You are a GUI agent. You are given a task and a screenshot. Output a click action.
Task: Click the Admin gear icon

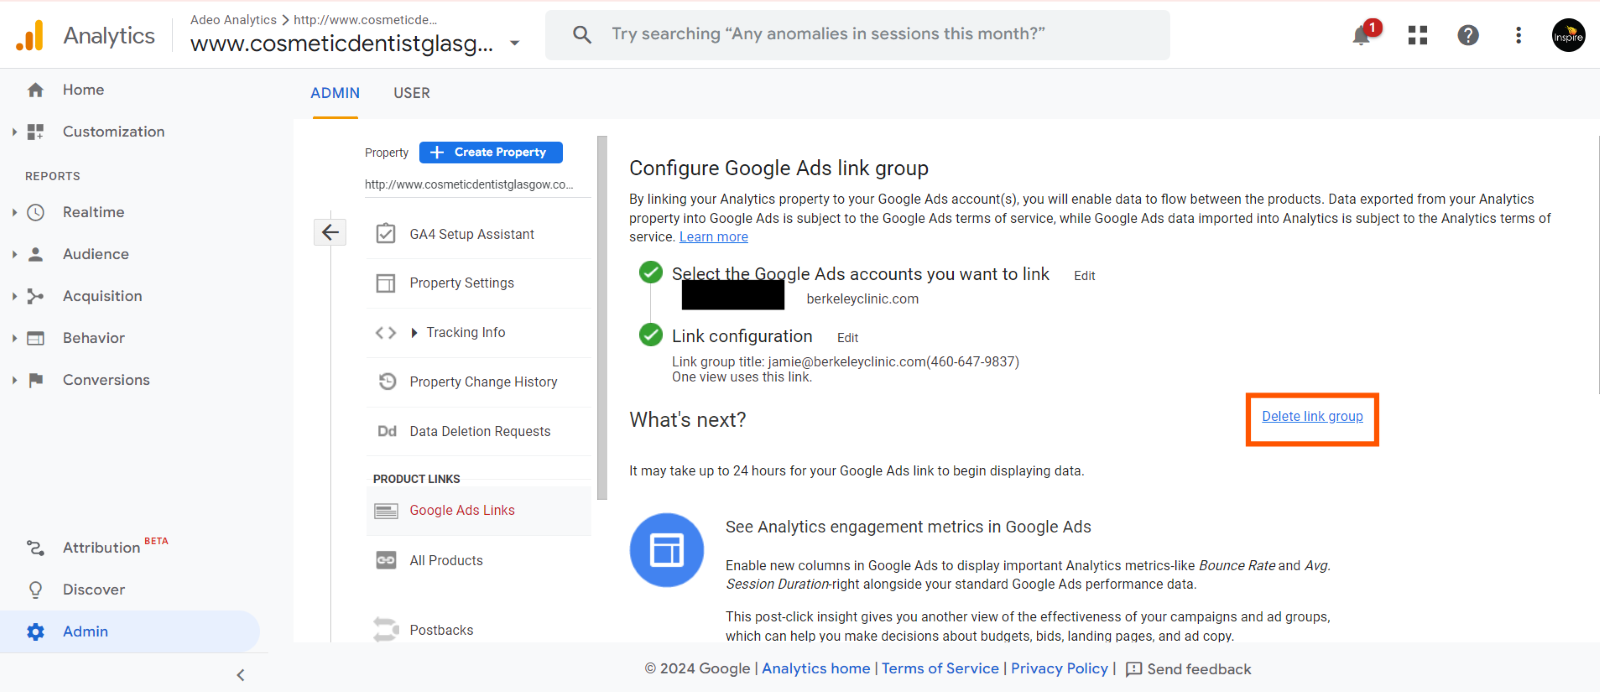36,632
